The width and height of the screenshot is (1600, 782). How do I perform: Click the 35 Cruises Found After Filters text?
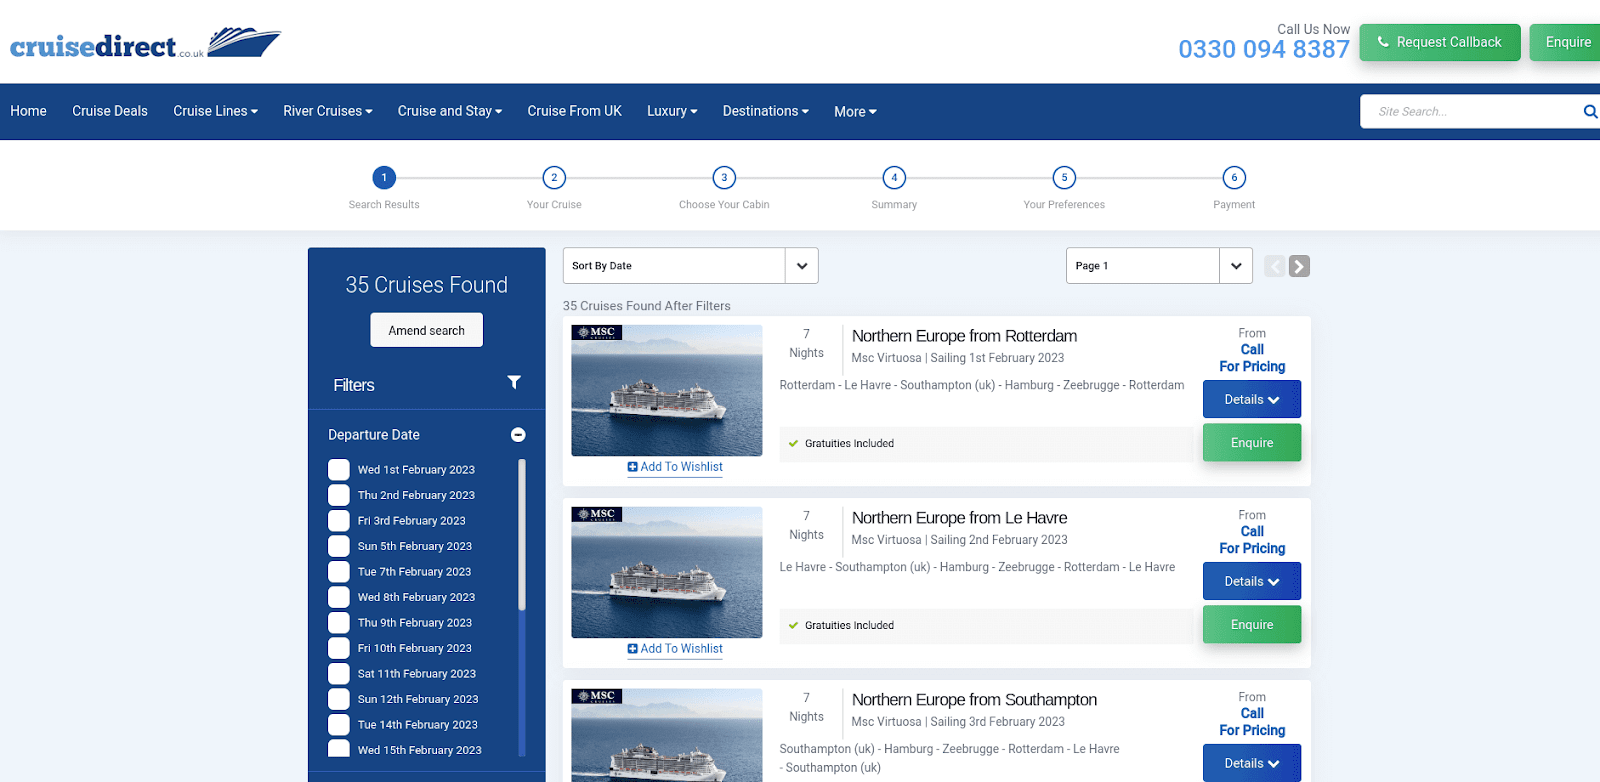(647, 306)
